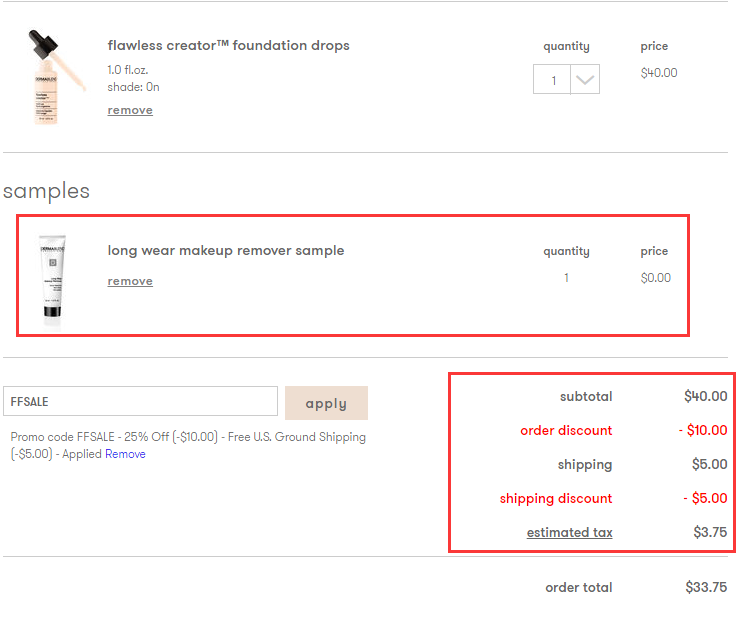The width and height of the screenshot is (750, 621).
Task: Open the estimated tax link
Action: (569, 532)
